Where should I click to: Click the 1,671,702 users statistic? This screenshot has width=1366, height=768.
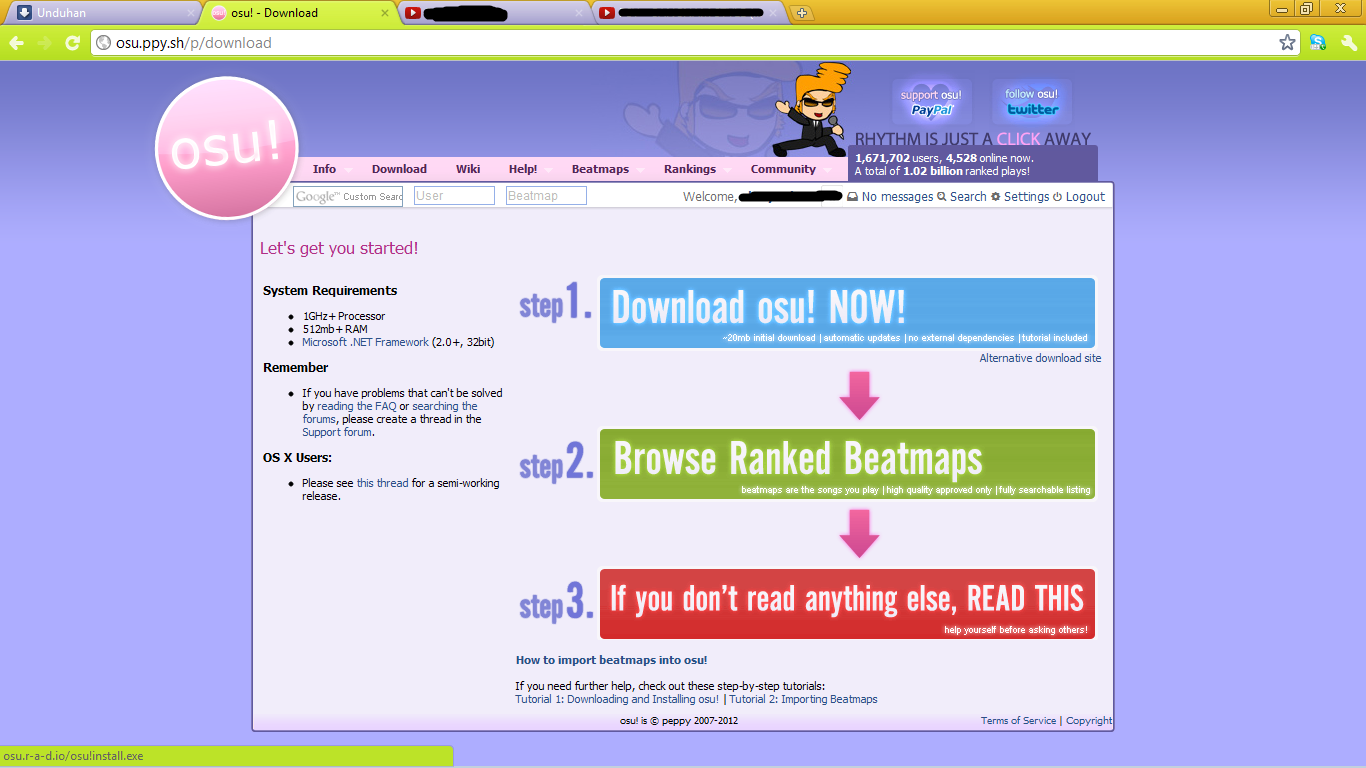tap(896, 158)
